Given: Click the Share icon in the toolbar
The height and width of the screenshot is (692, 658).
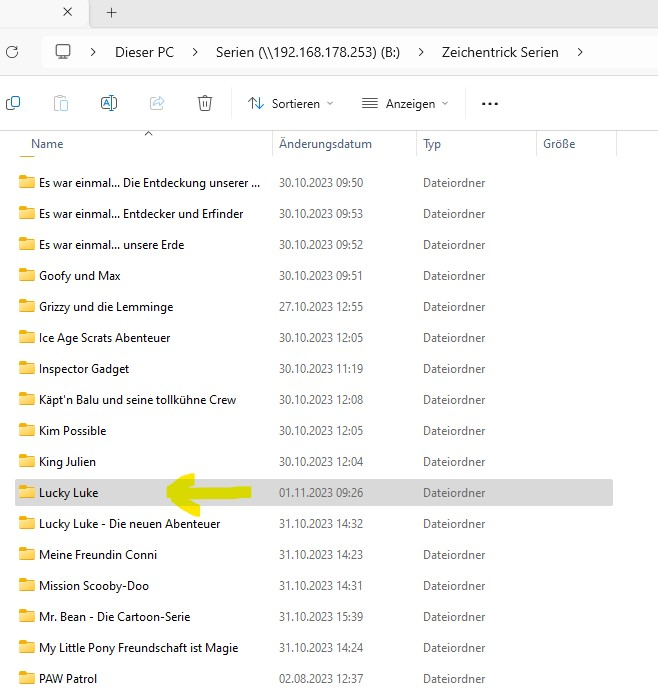Looking at the screenshot, I should pos(157,103).
